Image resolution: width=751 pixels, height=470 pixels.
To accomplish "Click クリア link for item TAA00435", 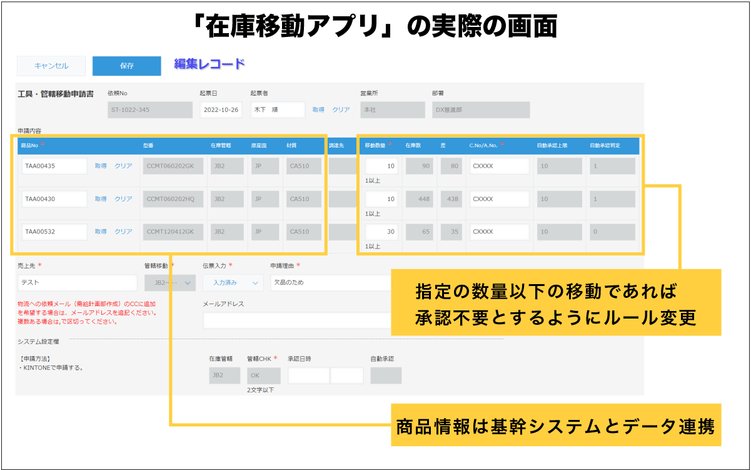I will tap(124, 166).
